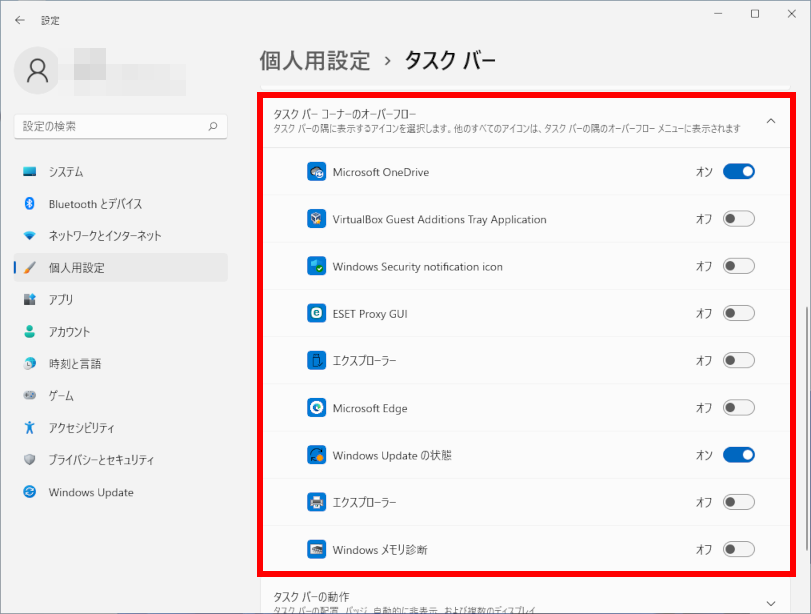
Task: Click the printer エクスプローラー icon
Action: (x=317, y=502)
